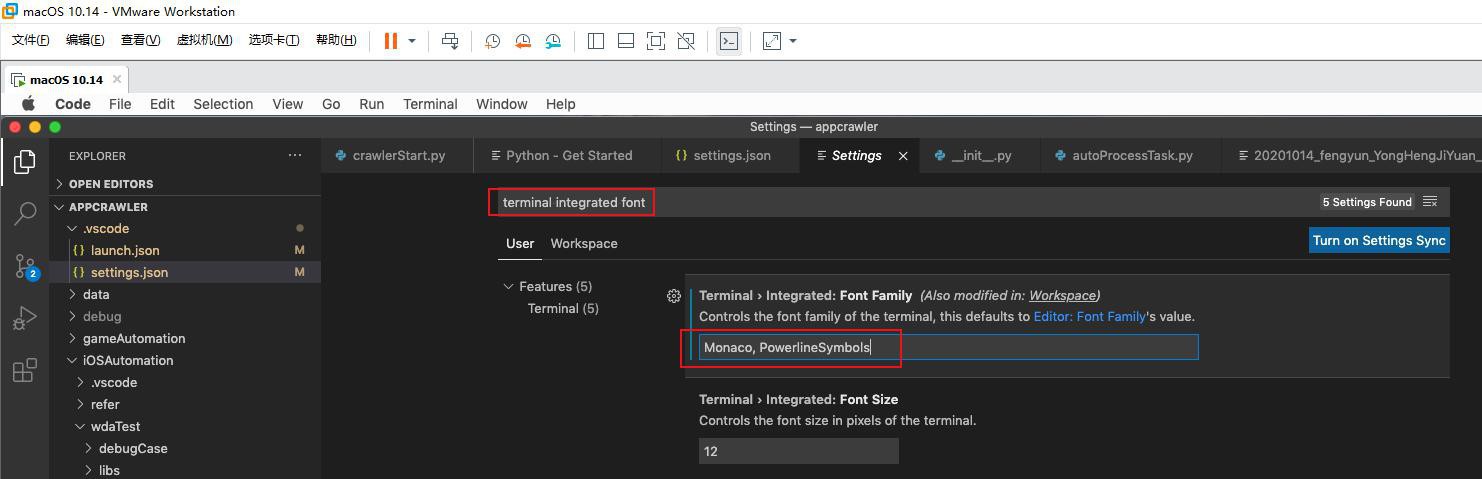Click VMware show library sidebar icon

[596, 41]
